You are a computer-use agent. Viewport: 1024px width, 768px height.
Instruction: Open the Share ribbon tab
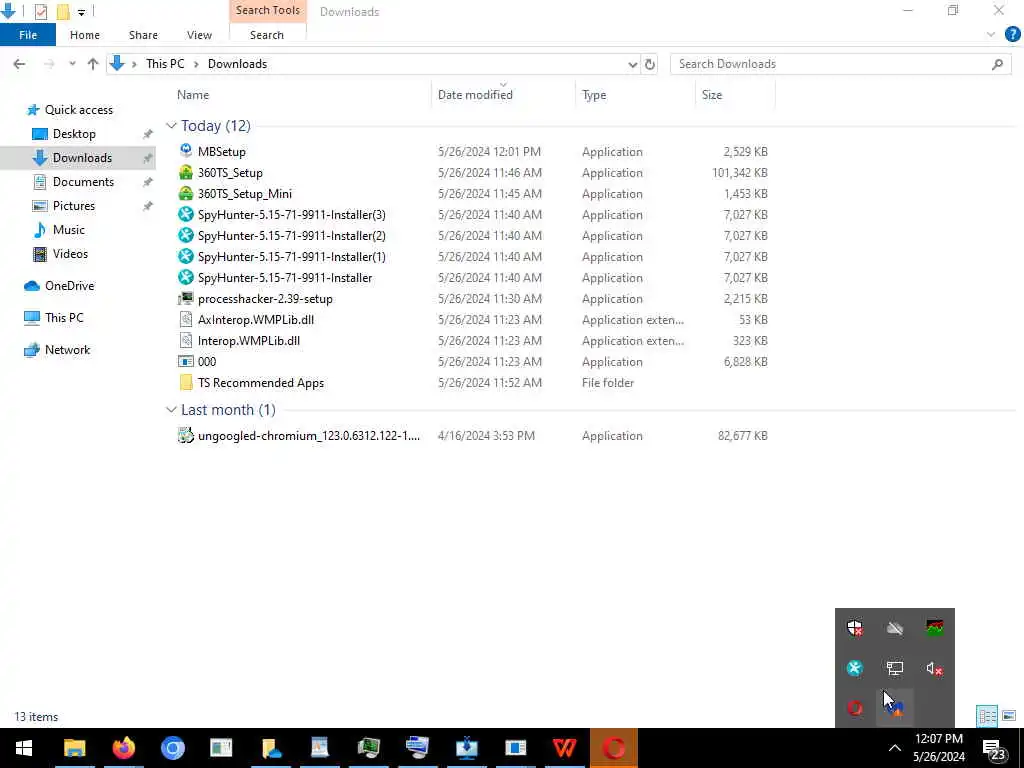tap(143, 35)
